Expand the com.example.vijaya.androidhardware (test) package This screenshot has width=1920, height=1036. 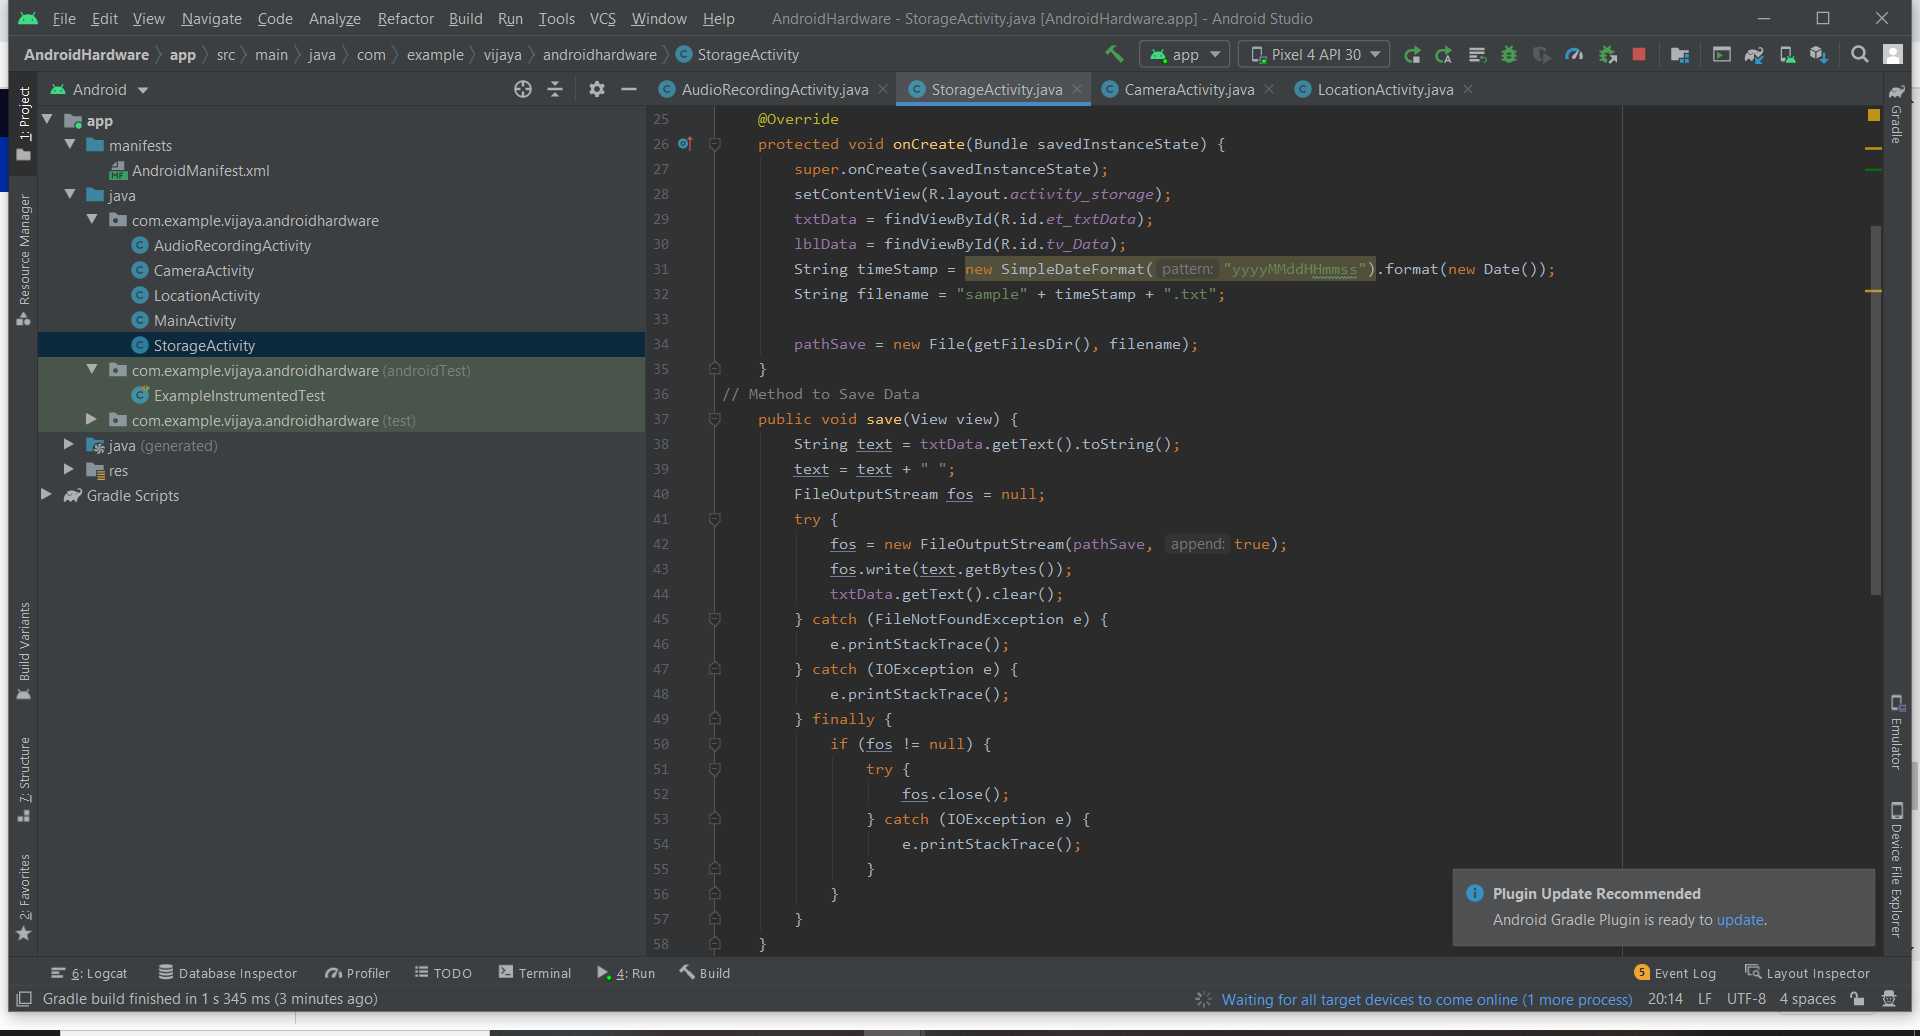(91, 420)
